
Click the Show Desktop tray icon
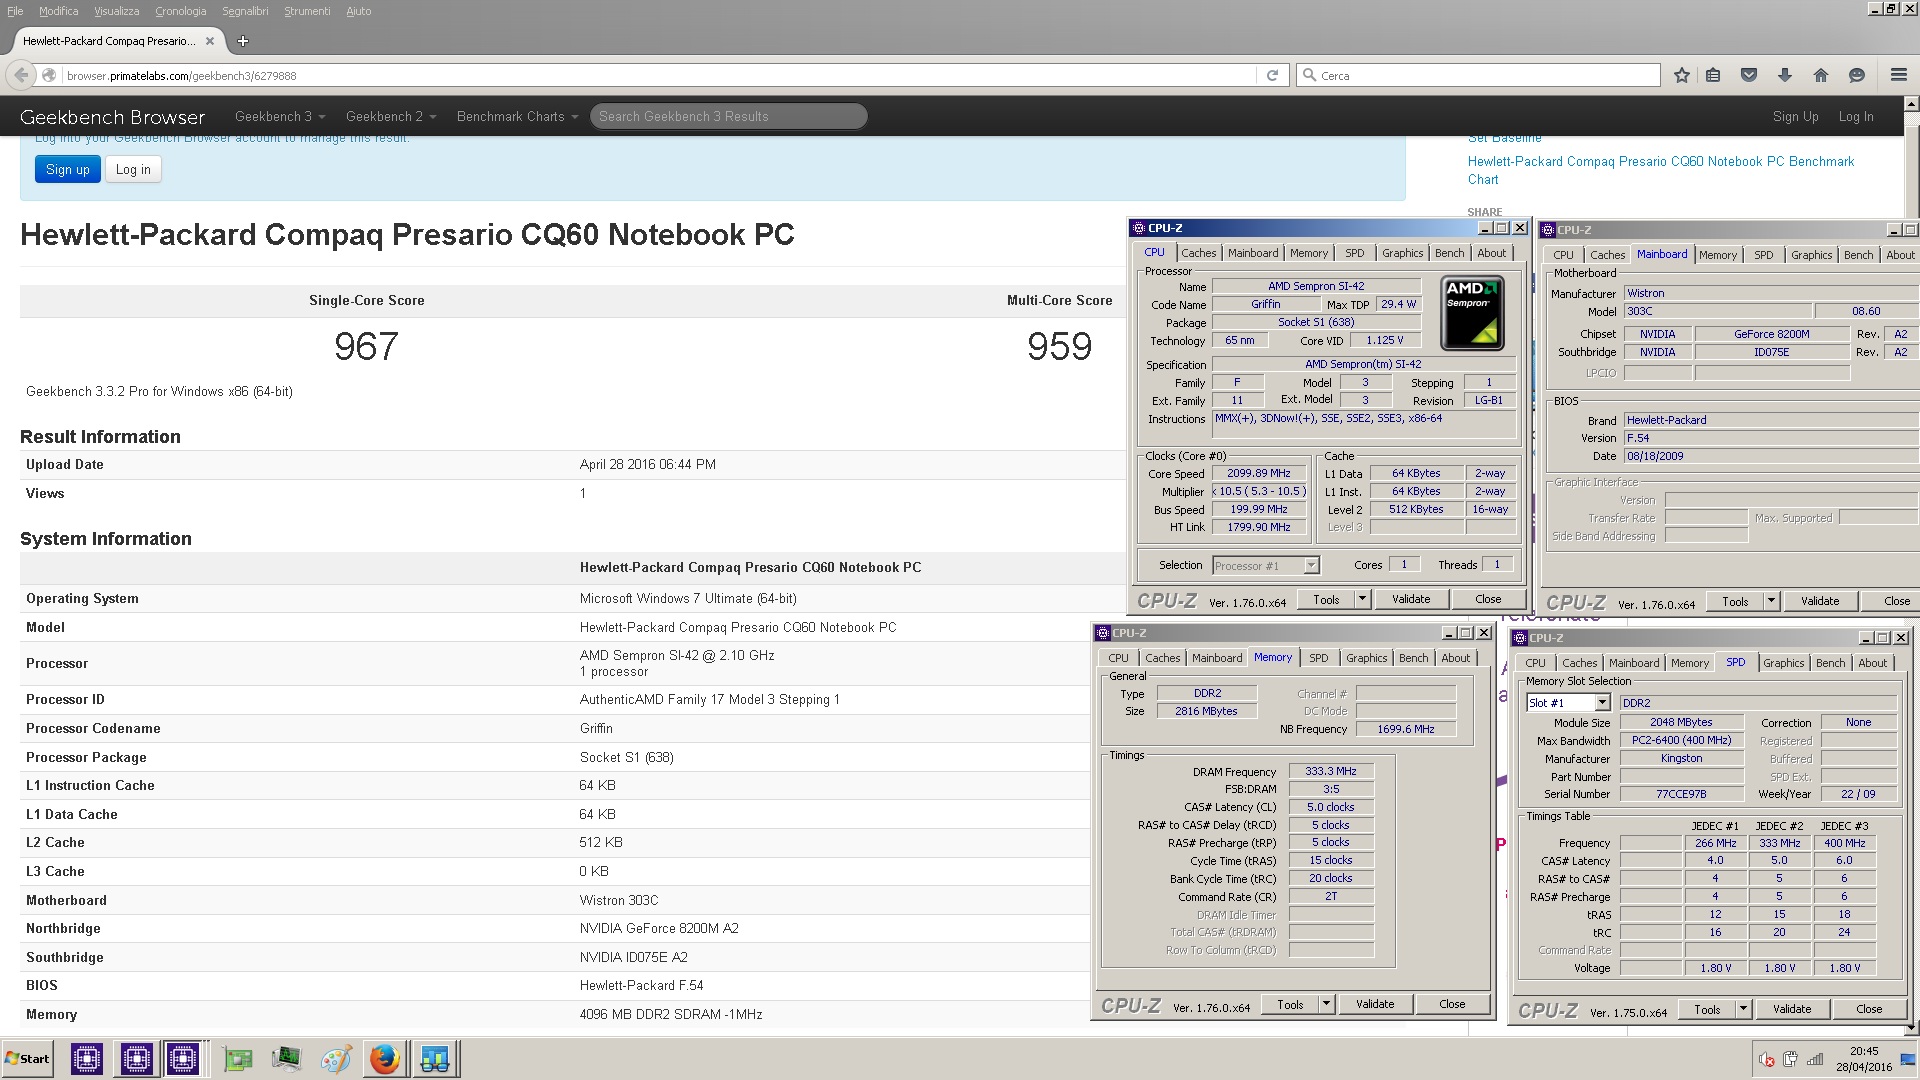tap(1906, 1059)
